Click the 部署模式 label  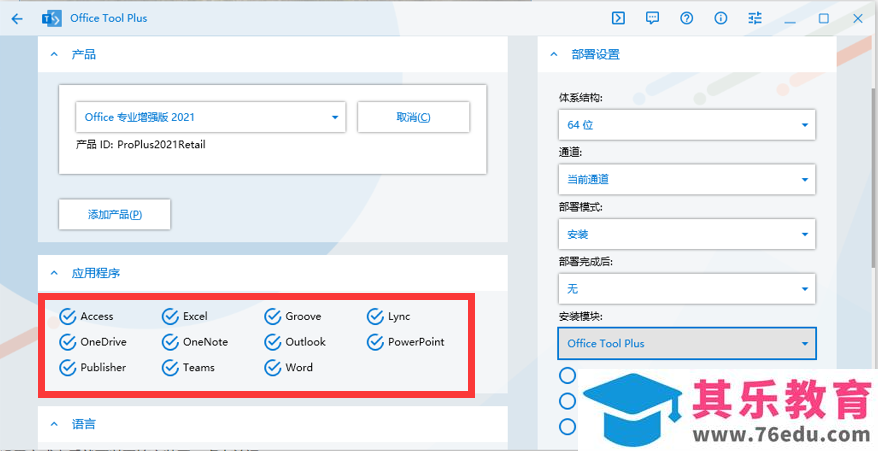(x=580, y=207)
